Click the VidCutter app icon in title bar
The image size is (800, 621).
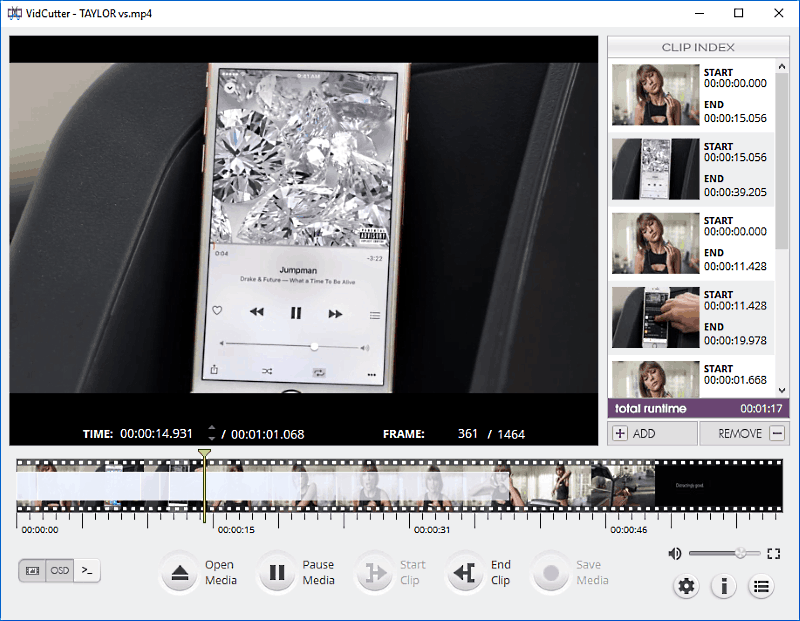tap(14, 13)
